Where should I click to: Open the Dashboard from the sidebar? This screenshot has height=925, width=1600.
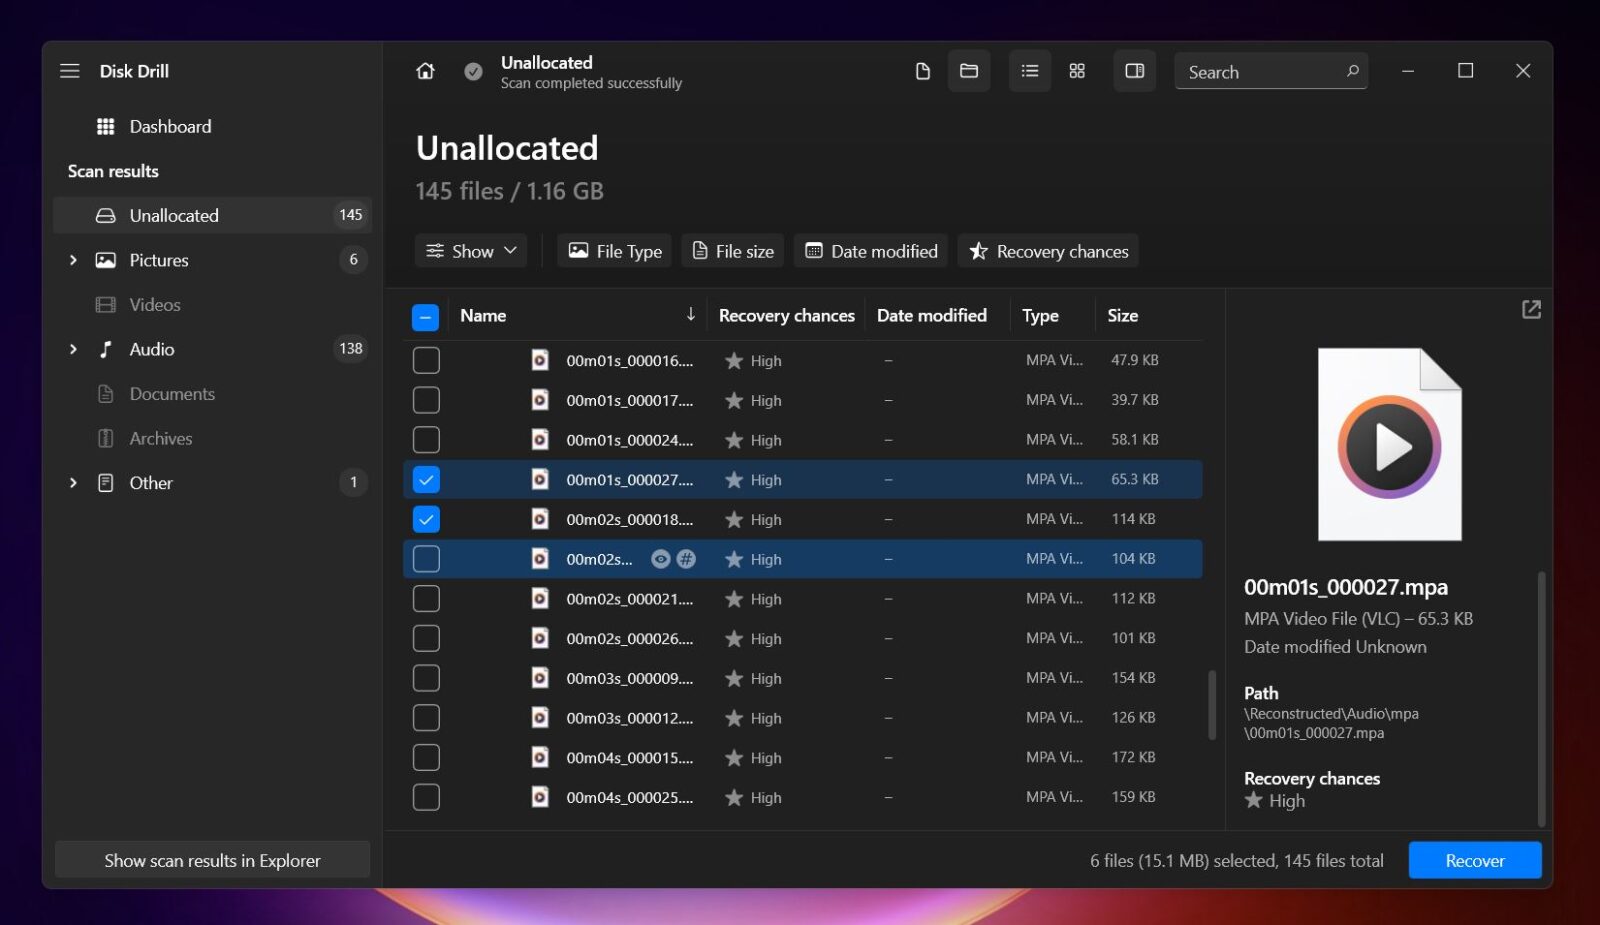tap(170, 126)
